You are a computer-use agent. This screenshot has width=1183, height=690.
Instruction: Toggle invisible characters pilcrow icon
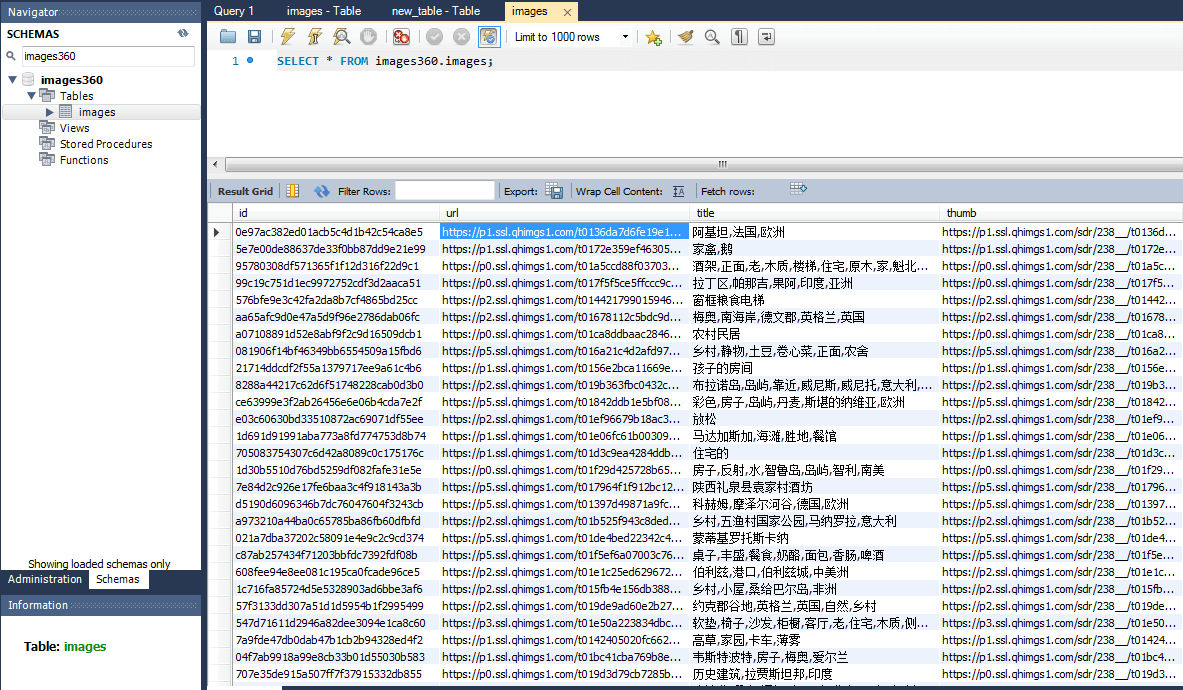coord(739,37)
